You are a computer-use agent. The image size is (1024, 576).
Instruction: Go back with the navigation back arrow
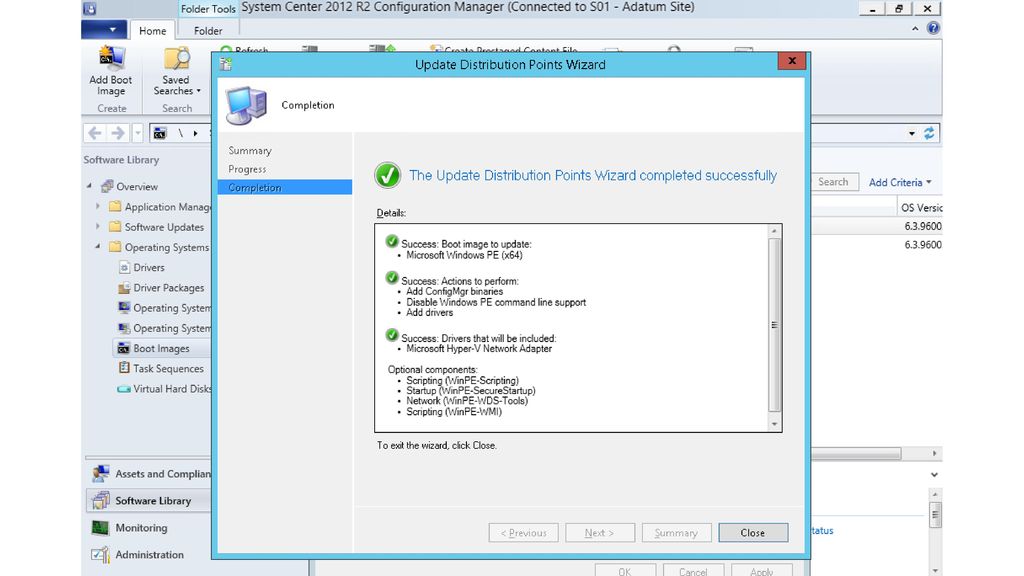(95, 133)
